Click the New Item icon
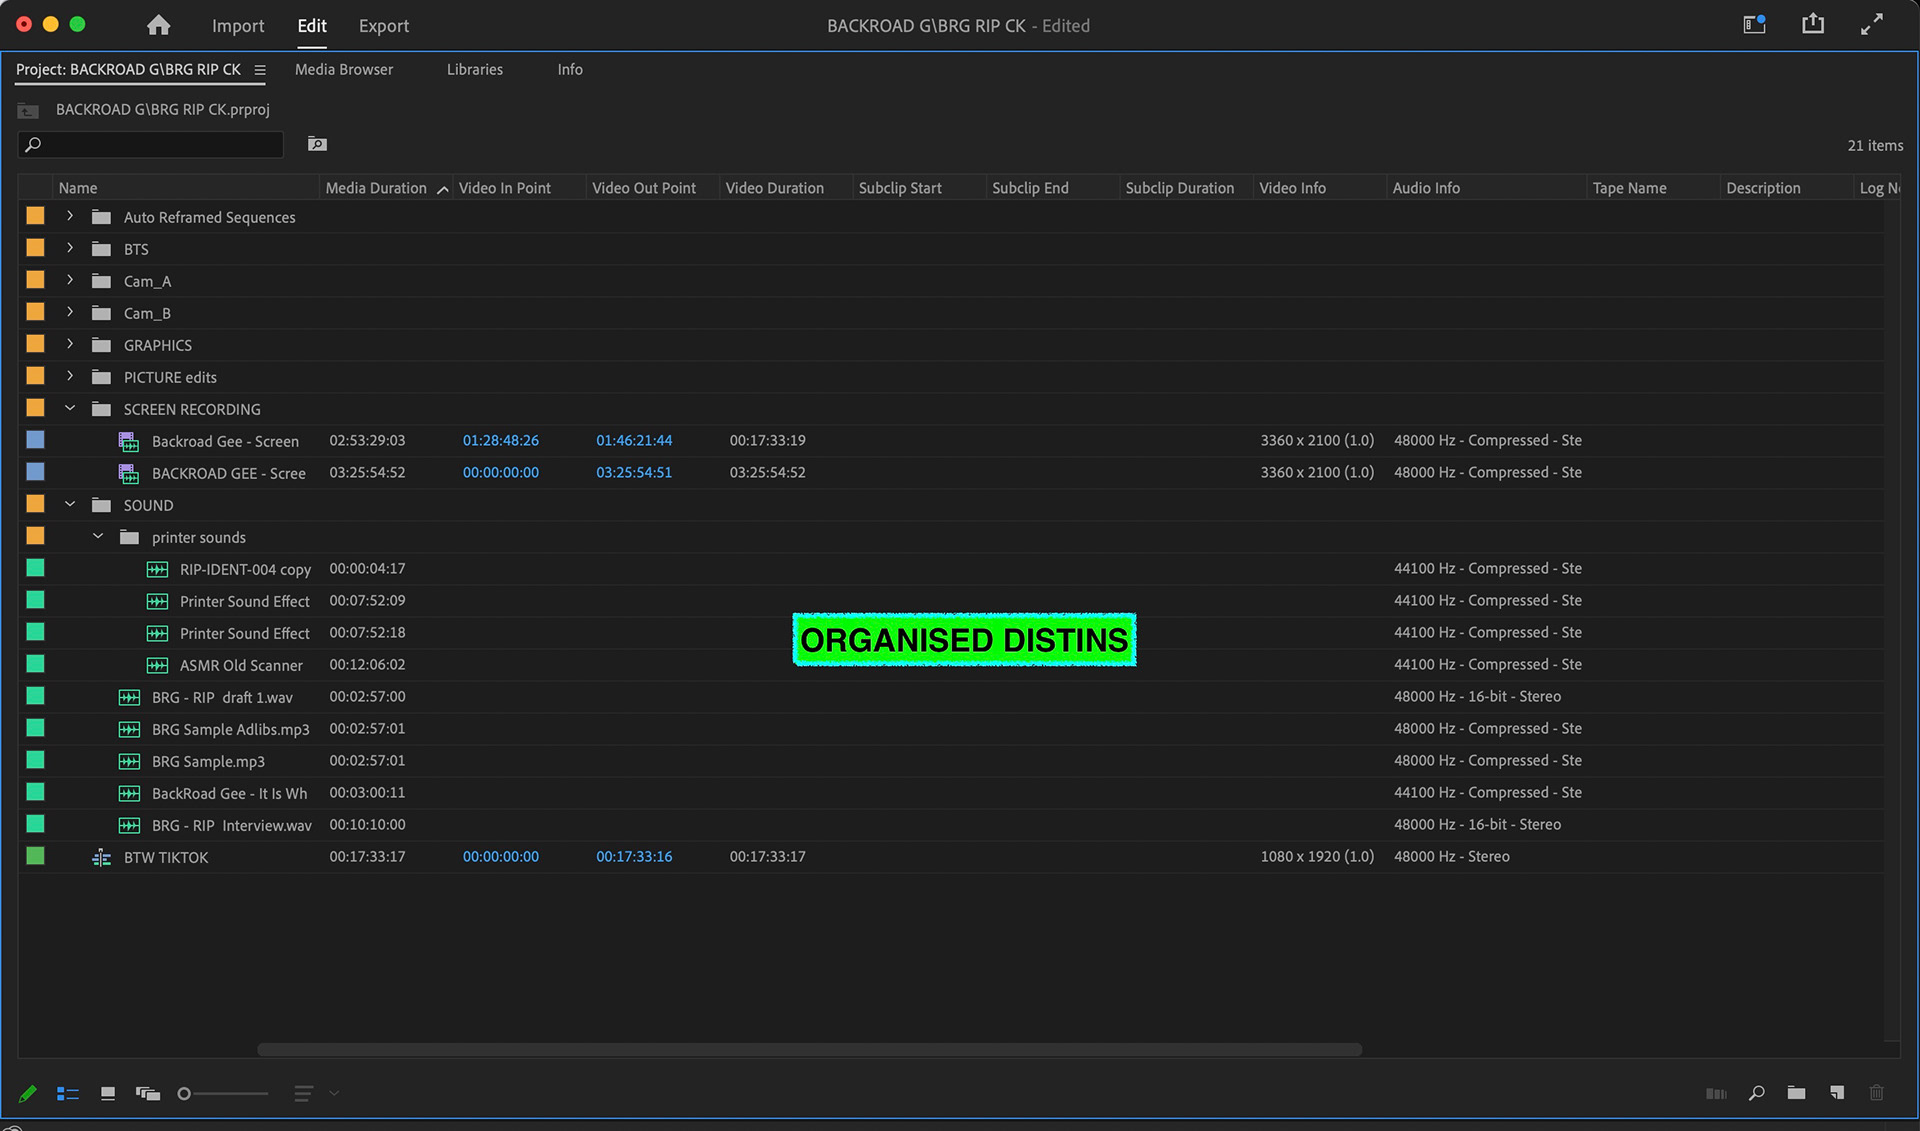1920x1131 pixels. [1837, 1093]
